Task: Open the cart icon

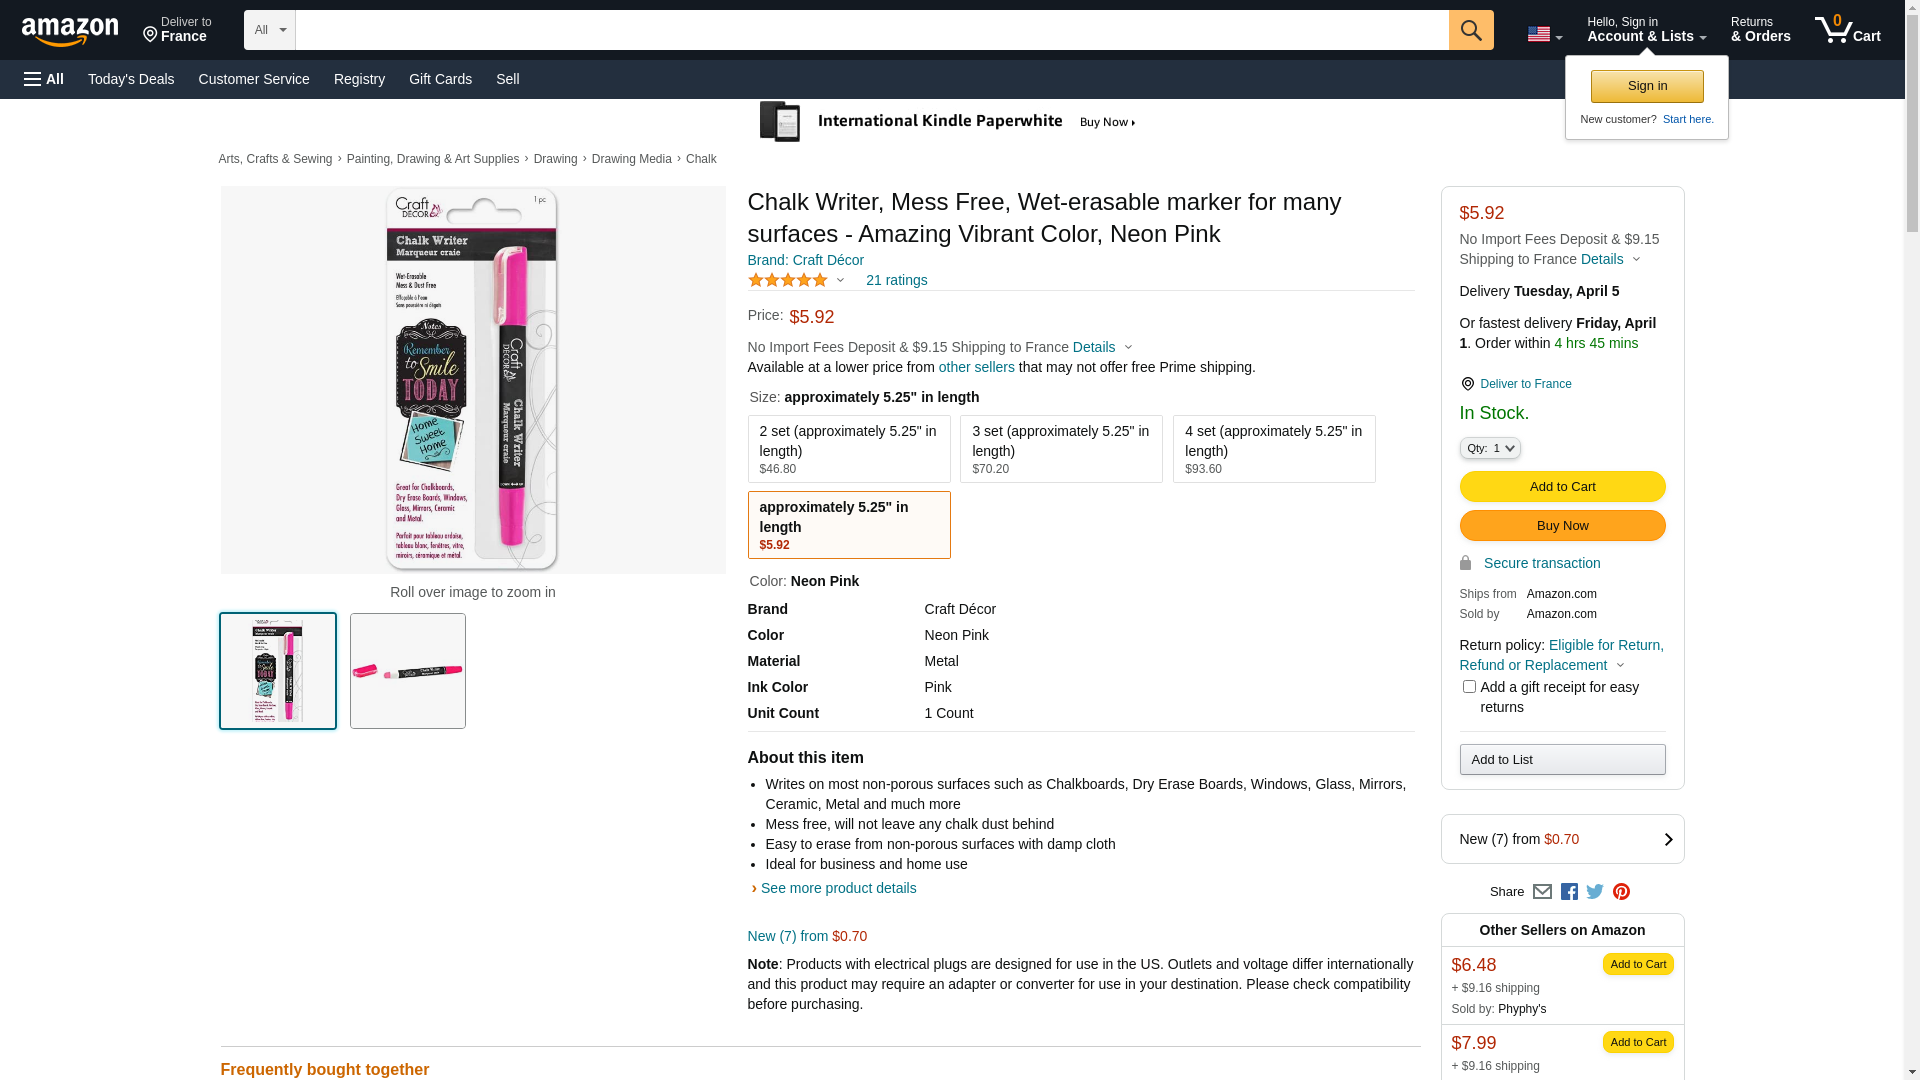Action: (1847, 30)
